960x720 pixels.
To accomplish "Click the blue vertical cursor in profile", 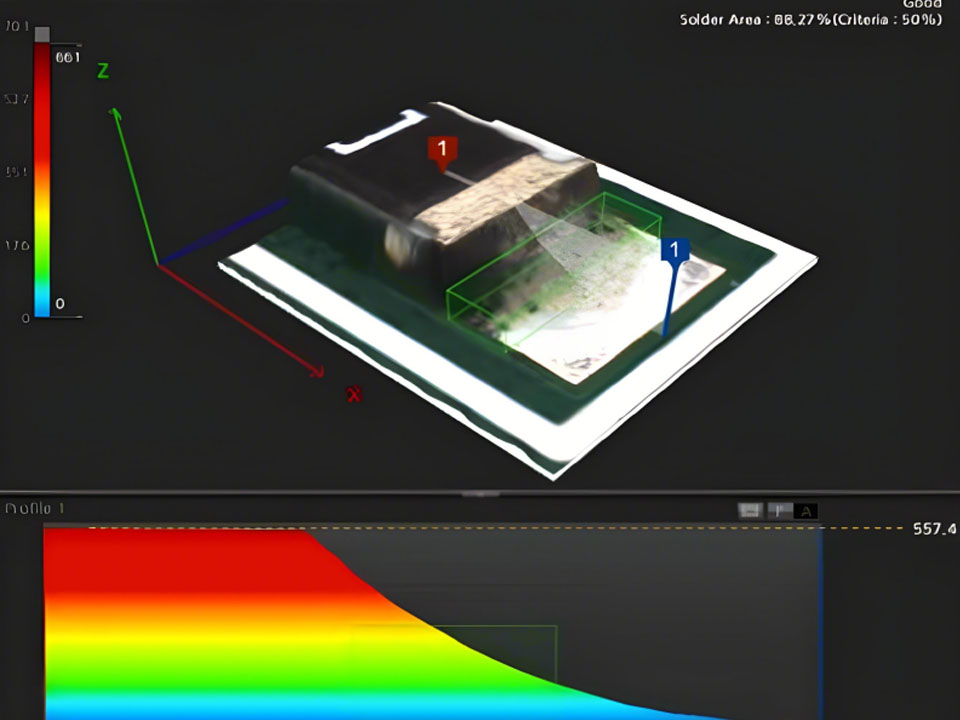I will pyautogui.click(x=821, y=620).
